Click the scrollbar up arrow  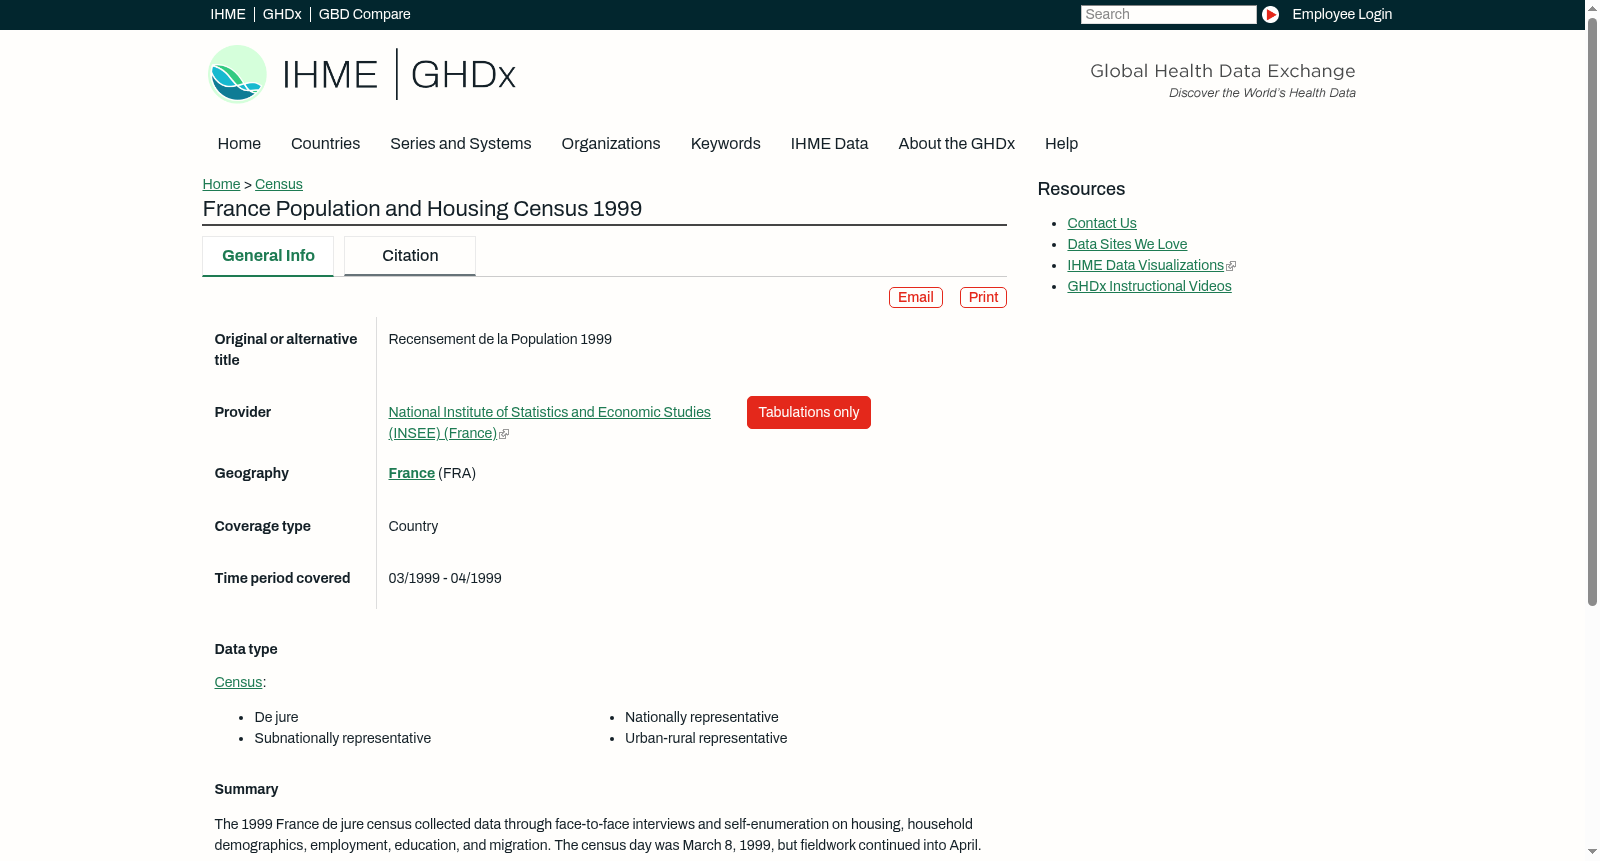click(1592, 7)
